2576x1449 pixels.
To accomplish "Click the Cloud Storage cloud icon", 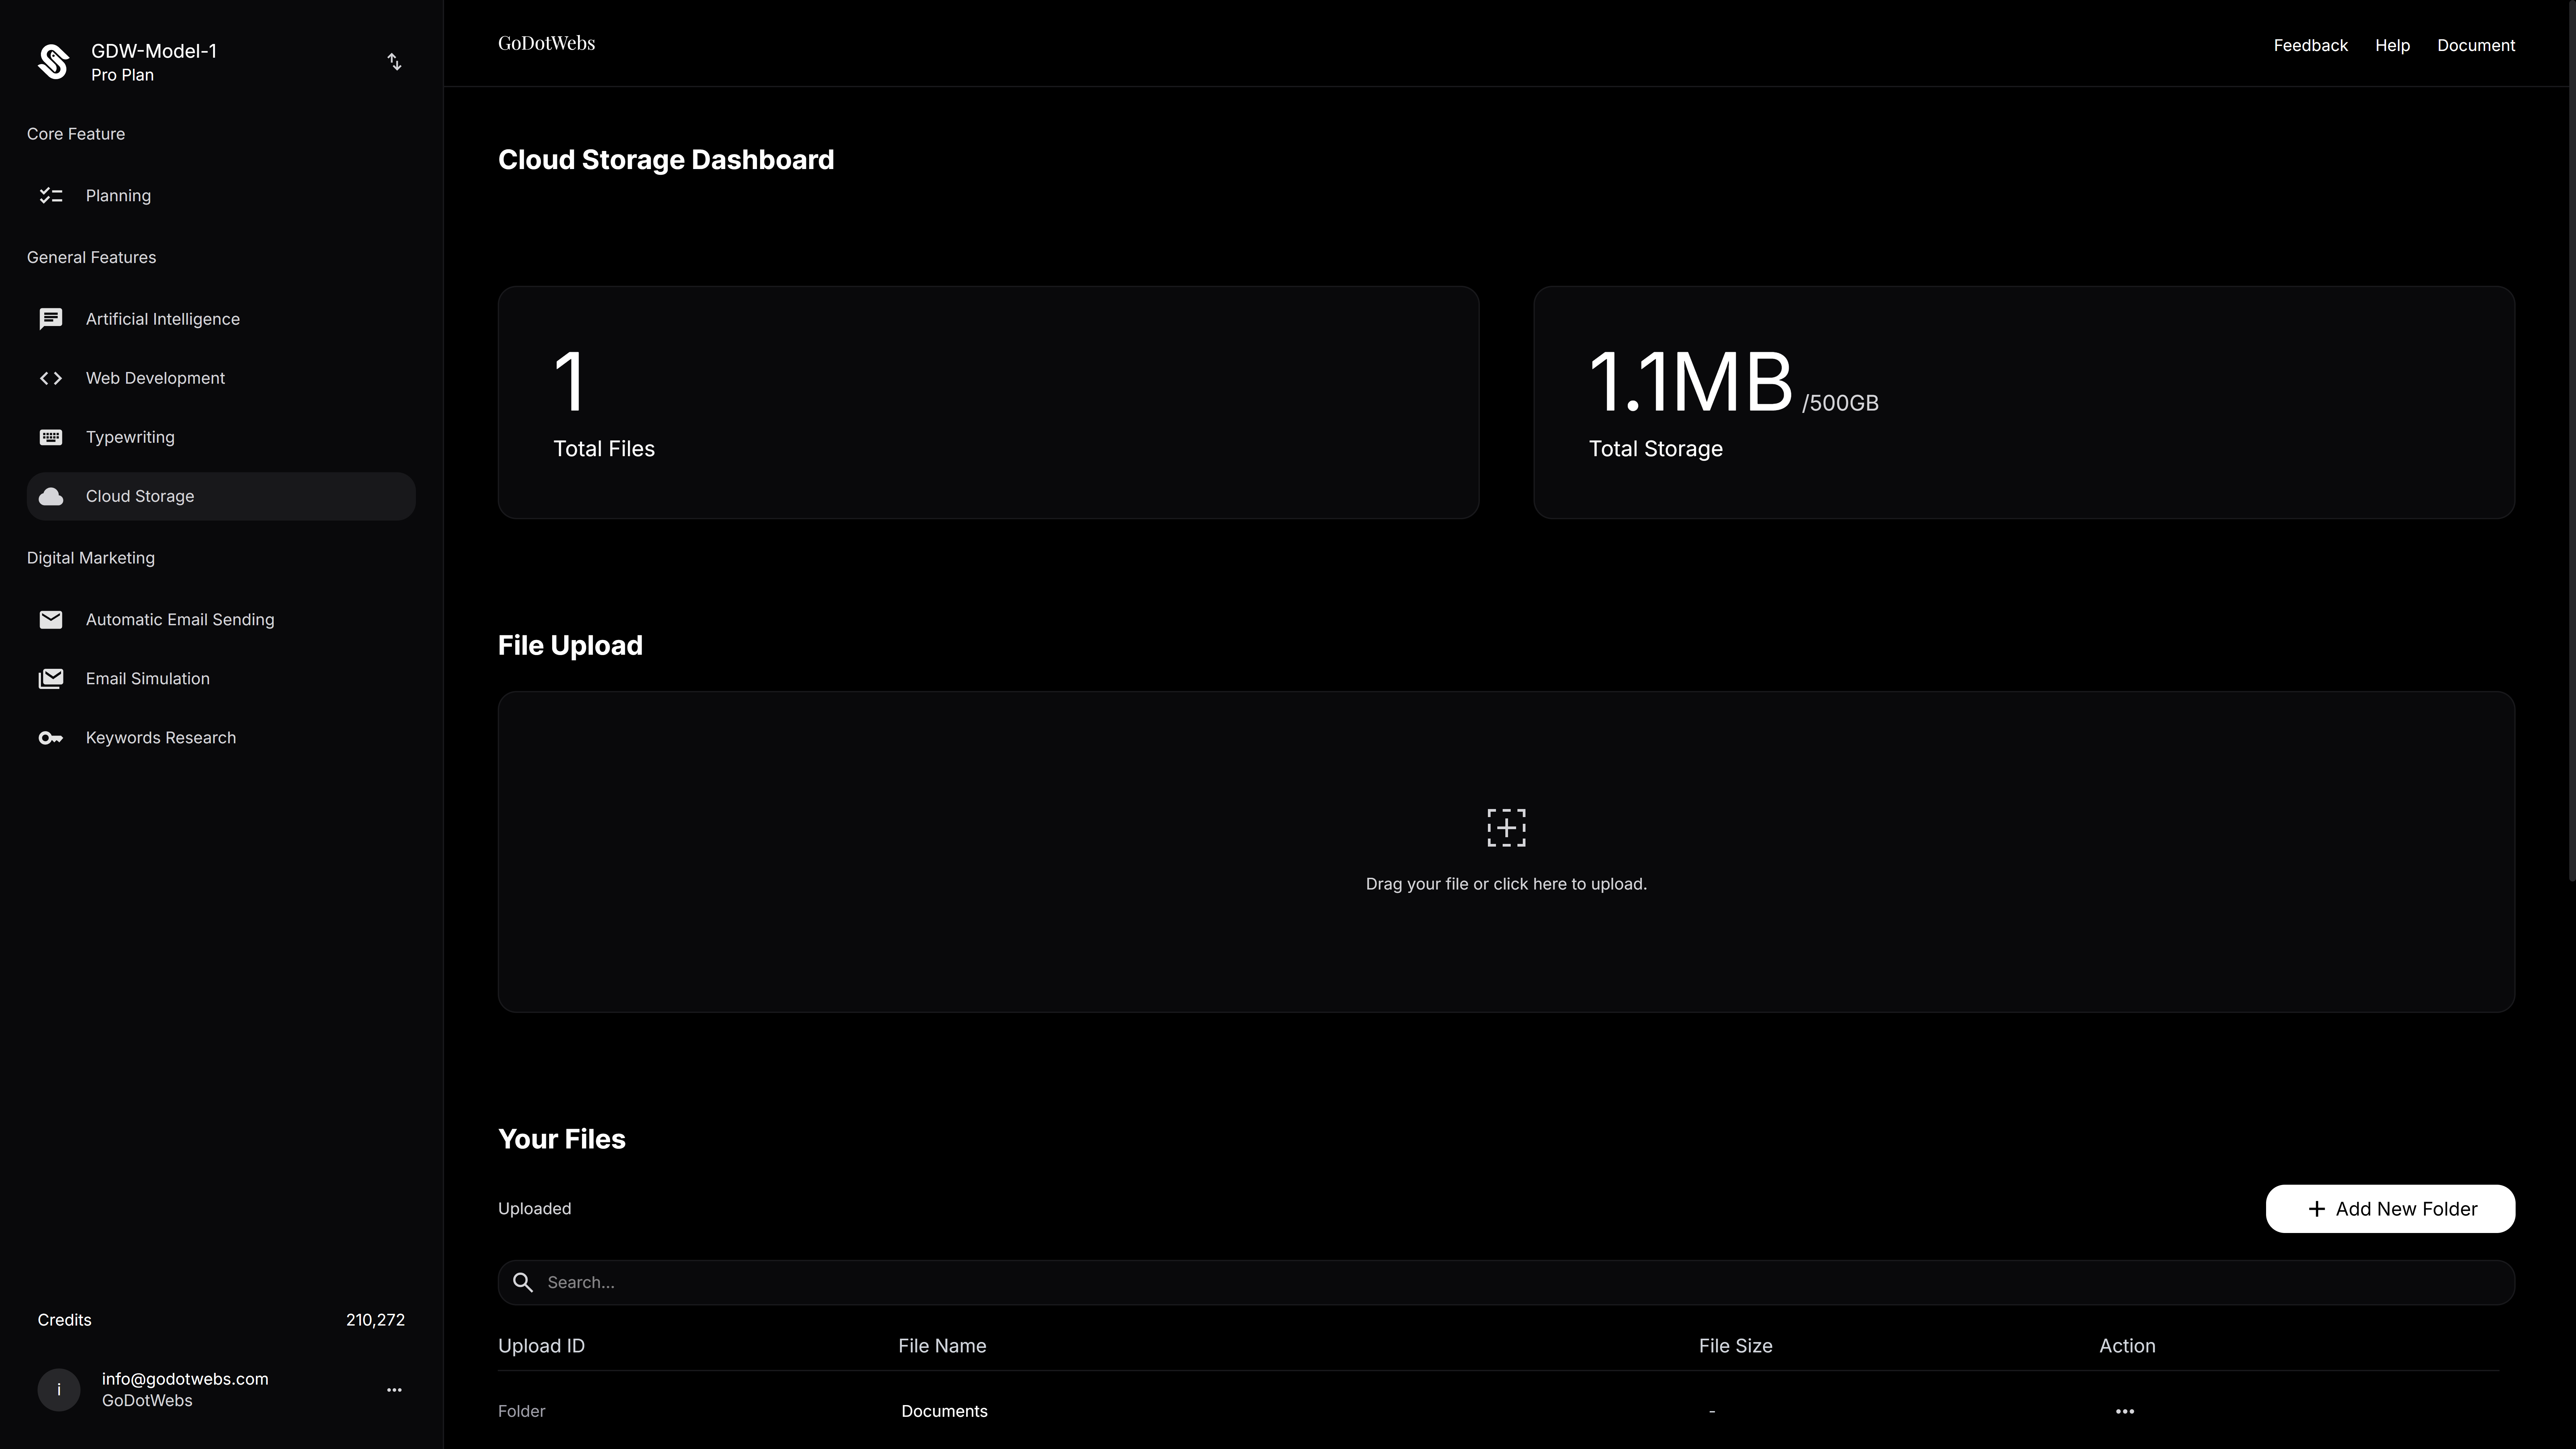I will coord(51,496).
